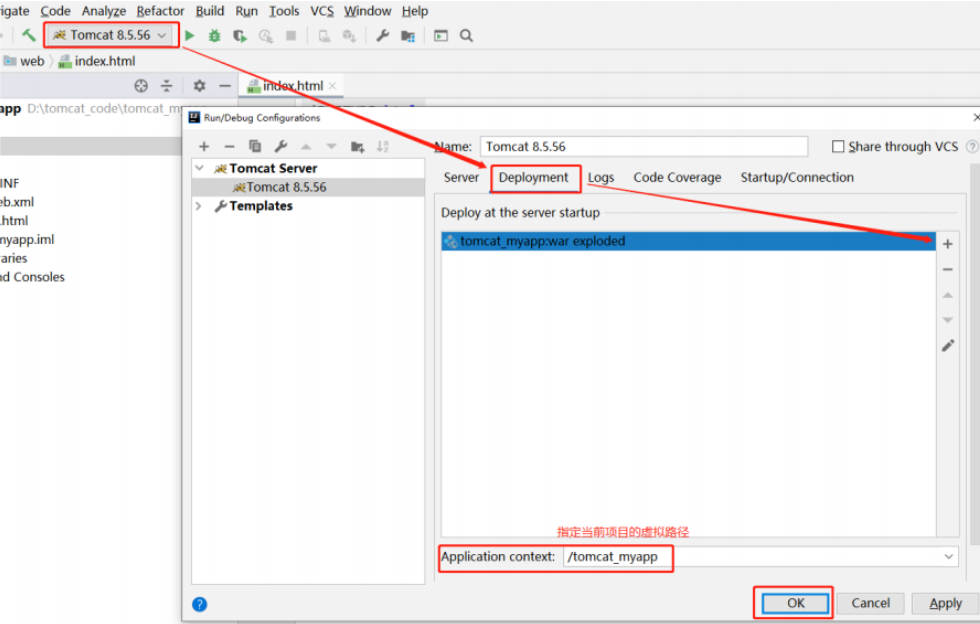Image resolution: width=980 pixels, height=624 pixels.
Task: Open the Tomcat 8.5.56 run configuration dropdown
Action: (x=111, y=35)
